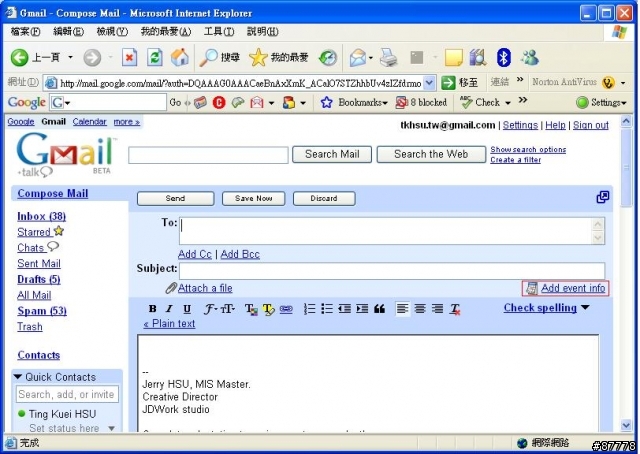Open the 檢視(V) menu
The image size is (640, 454).
112,32
